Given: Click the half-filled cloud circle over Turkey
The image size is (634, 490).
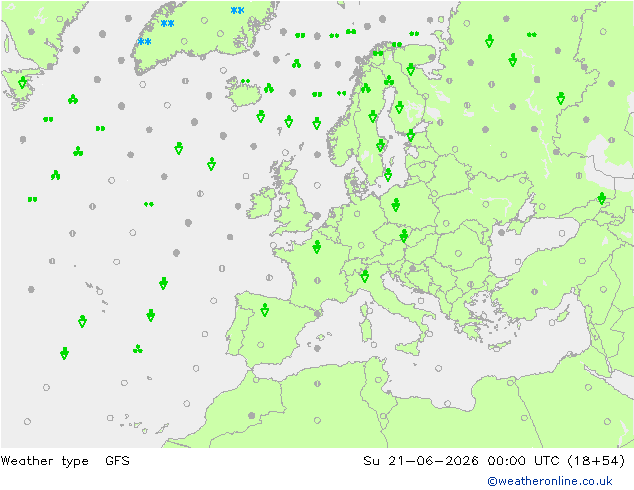Looking at the screenshot, I should [x=535, y=291].
